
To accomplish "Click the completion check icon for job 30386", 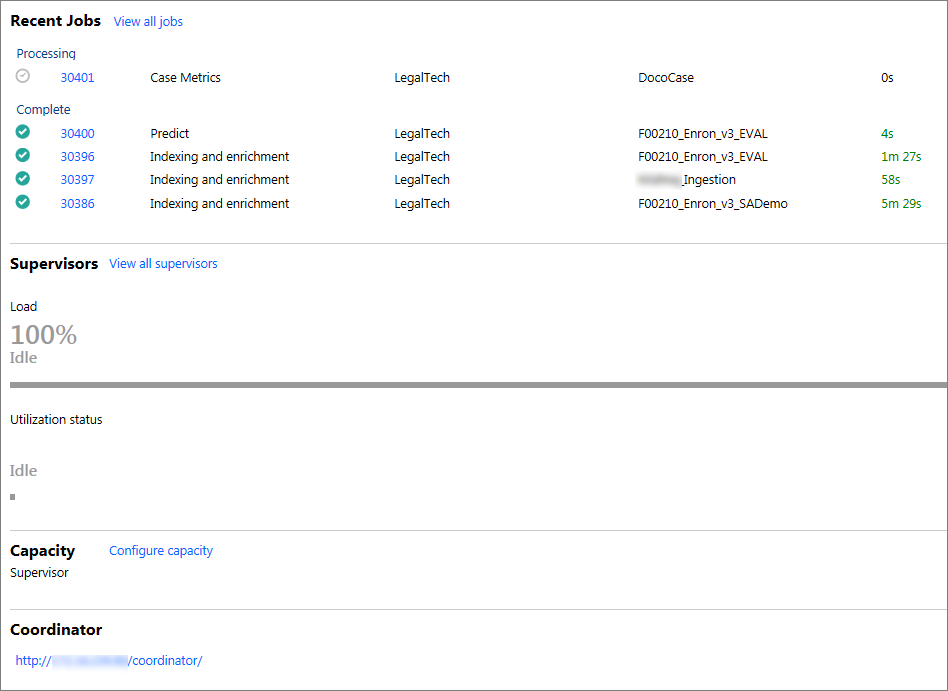I will tap(22, 202).
